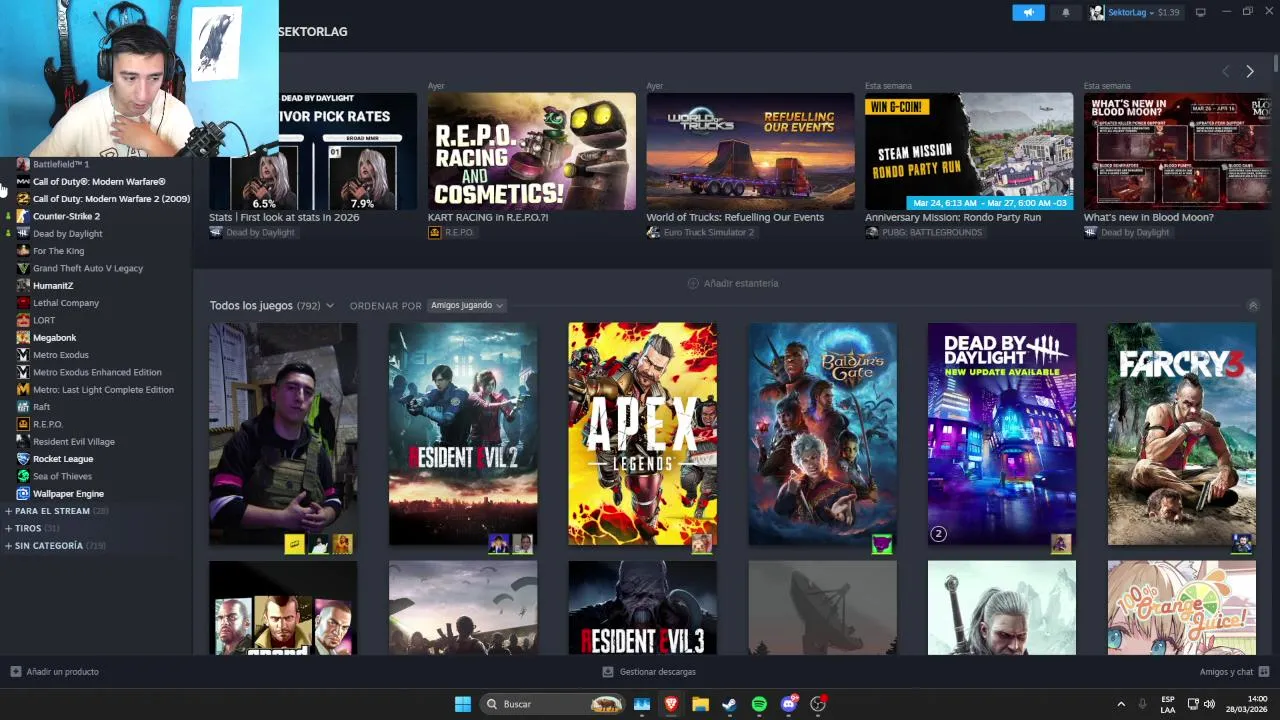This screenshot has height=720, width=1280.
Task: Open the Resident Evil 2 game cover
Action: coord(463,434)
